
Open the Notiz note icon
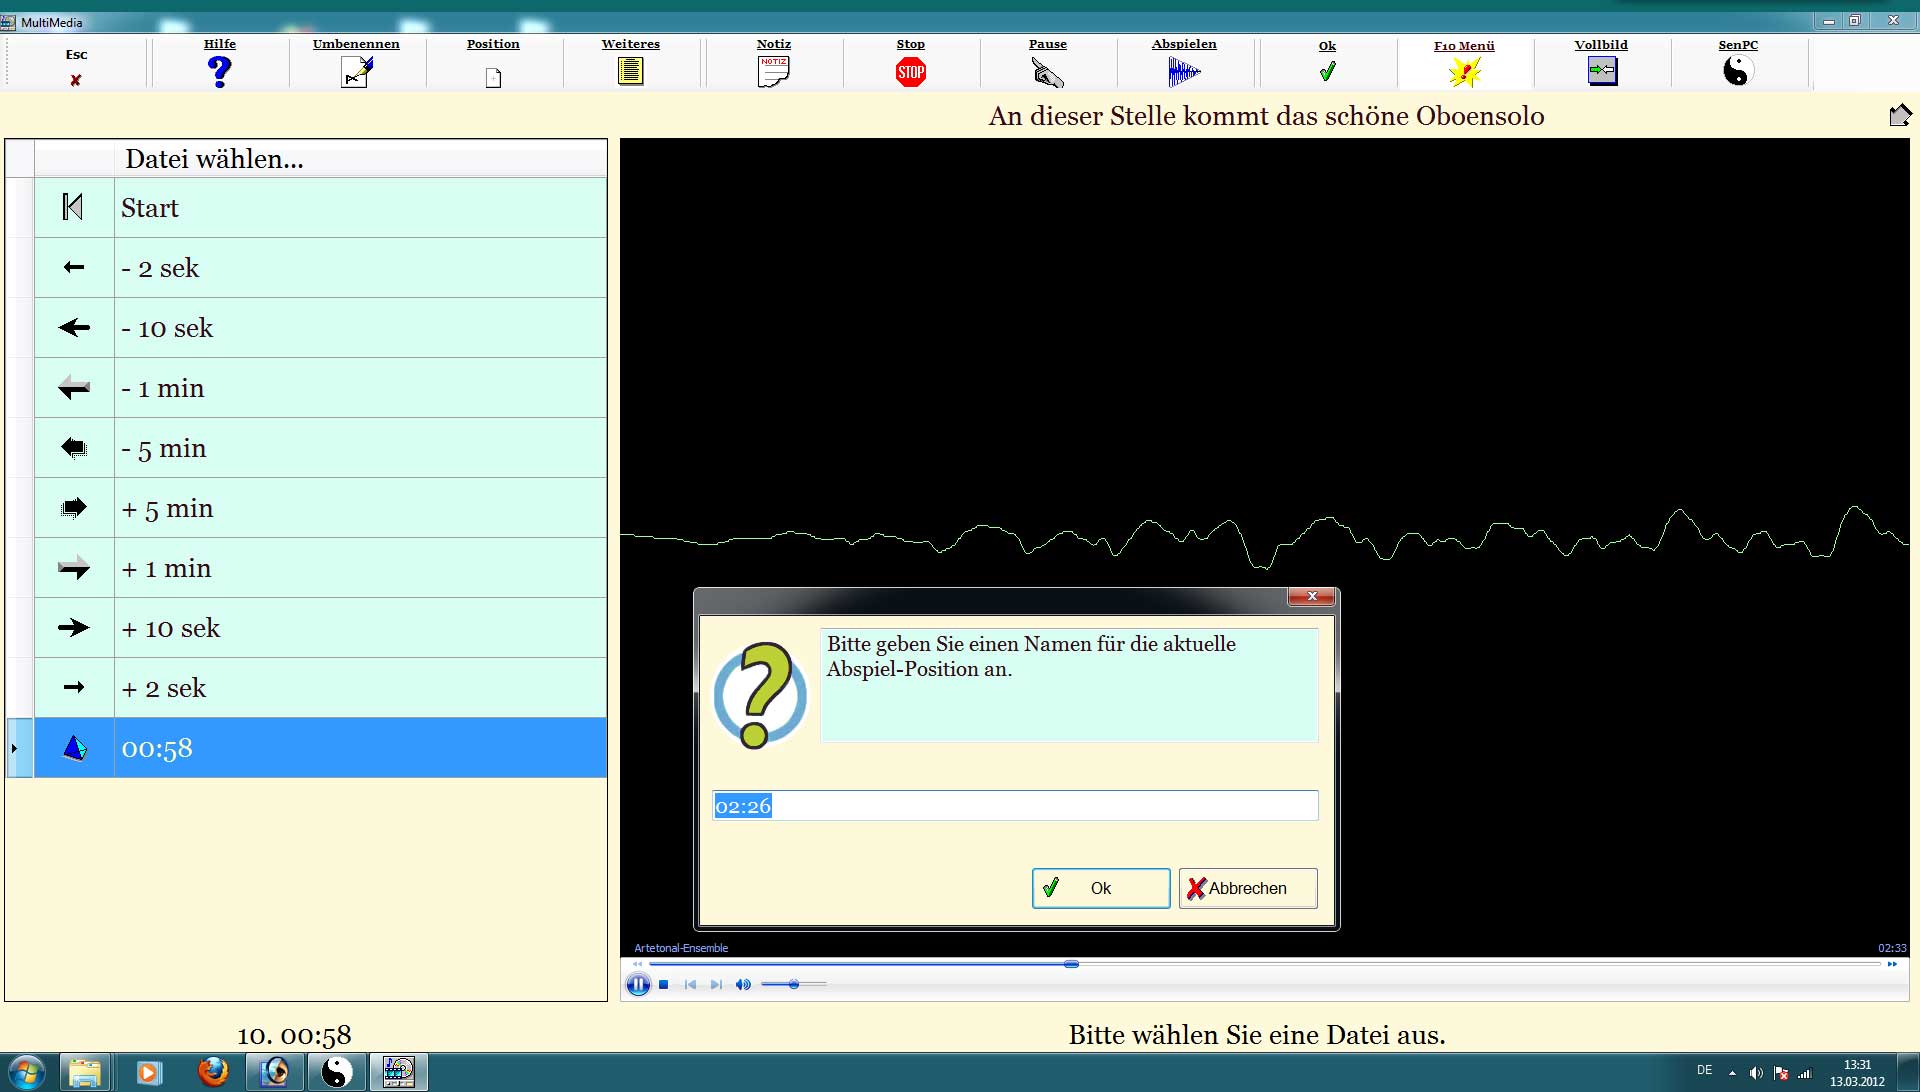click(773, 71)
